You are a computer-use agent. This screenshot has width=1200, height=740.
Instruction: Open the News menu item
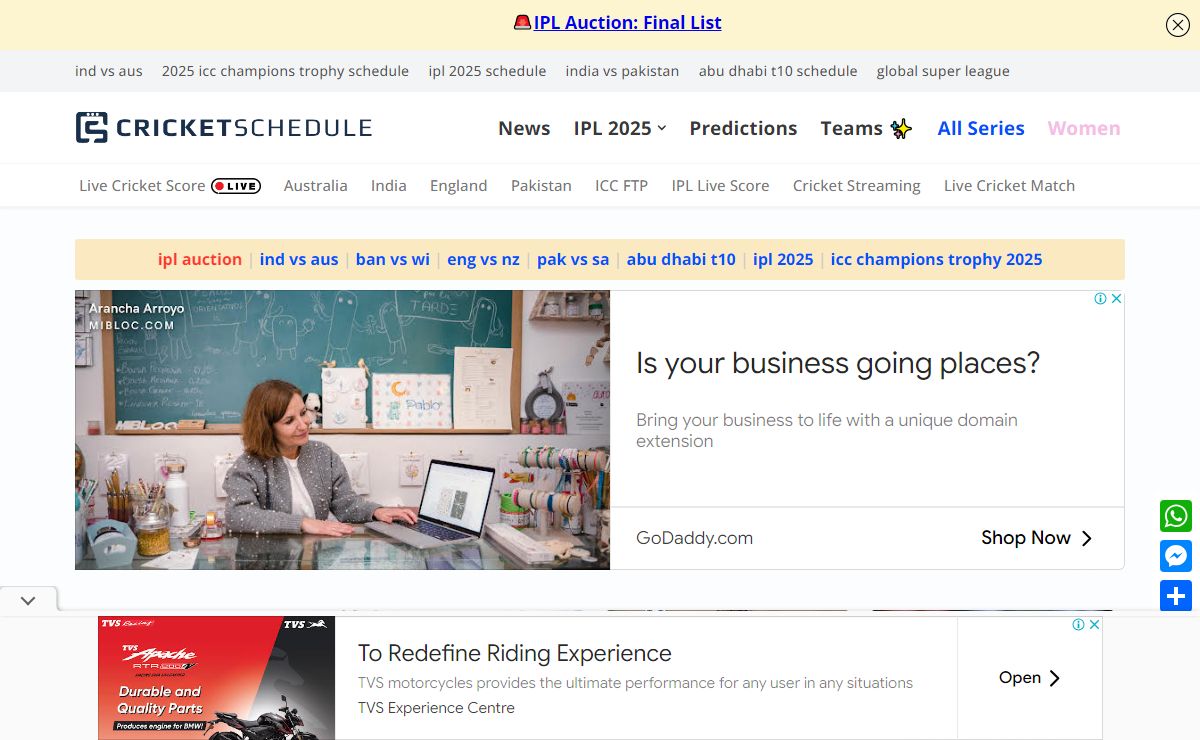[x=524, y=128]
